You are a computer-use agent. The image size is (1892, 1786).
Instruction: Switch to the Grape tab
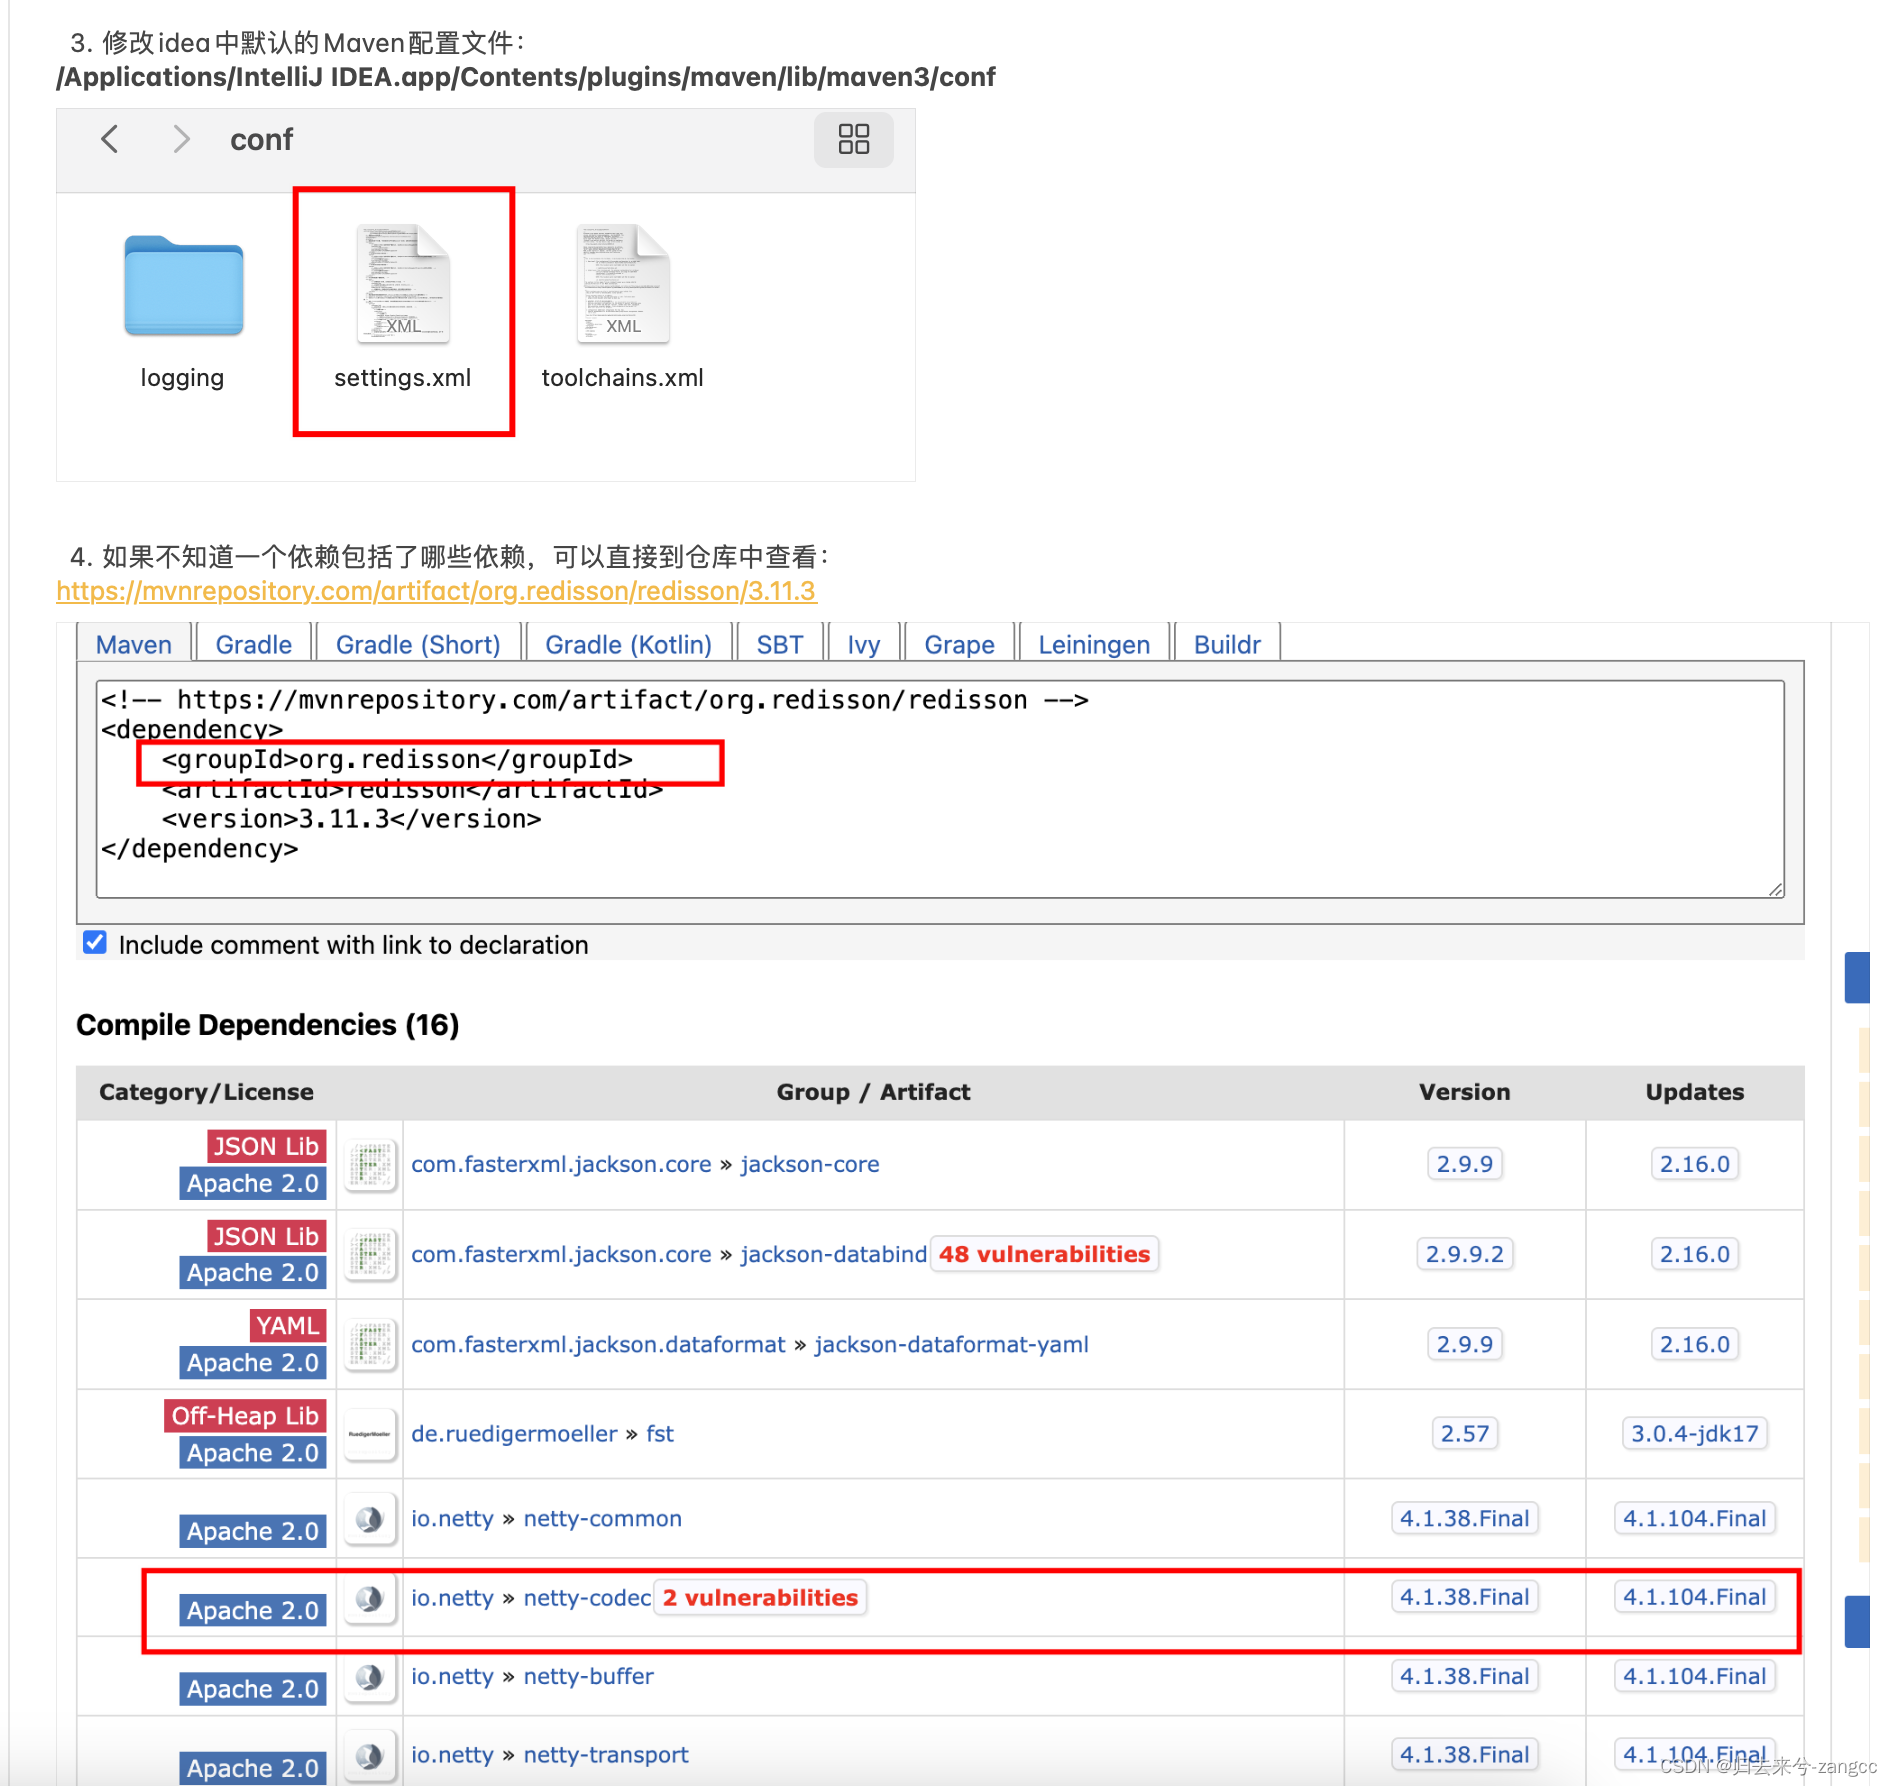(x=959, y=644)
